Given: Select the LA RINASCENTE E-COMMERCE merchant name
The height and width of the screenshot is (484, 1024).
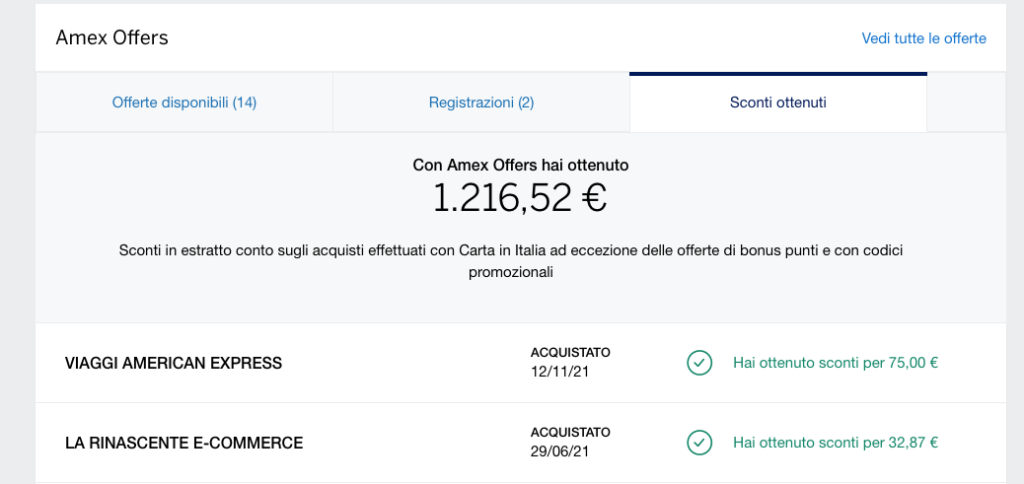Looking at the screenshot, I should pos(184,444).
